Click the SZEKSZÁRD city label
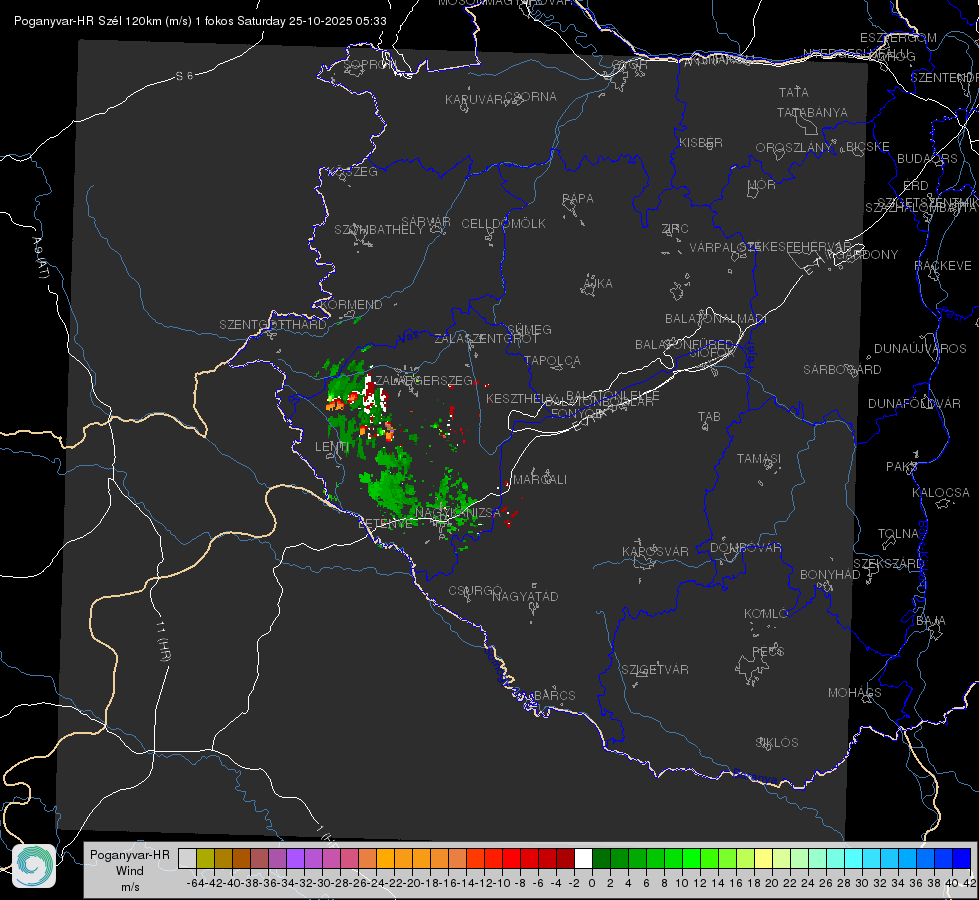979x900 pixels. click(x=889, y=564)
